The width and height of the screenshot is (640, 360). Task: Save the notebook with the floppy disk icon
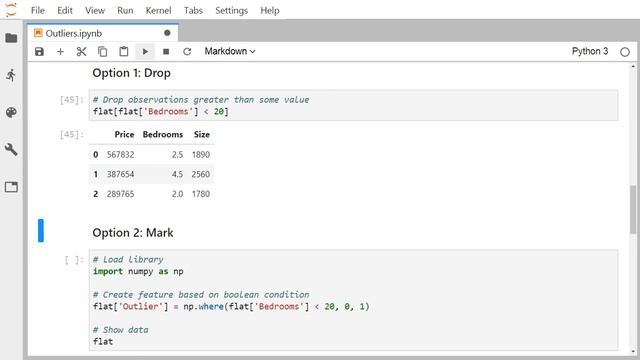(39, 51)
